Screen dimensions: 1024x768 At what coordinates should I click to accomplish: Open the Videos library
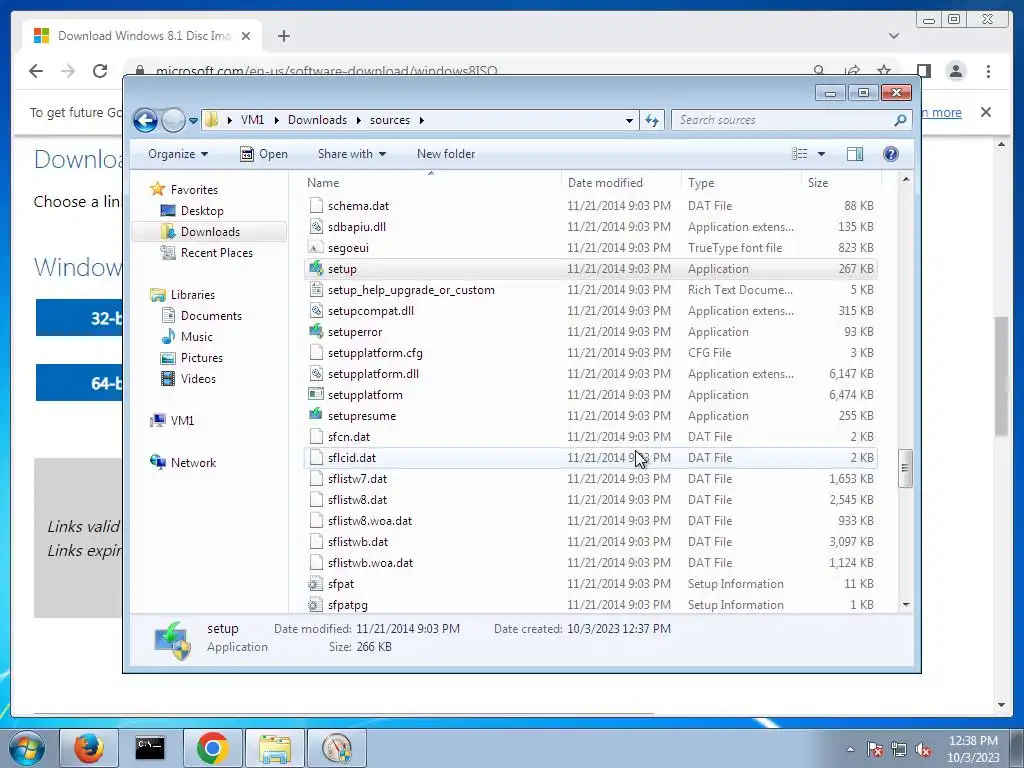(x=198, y=379)
